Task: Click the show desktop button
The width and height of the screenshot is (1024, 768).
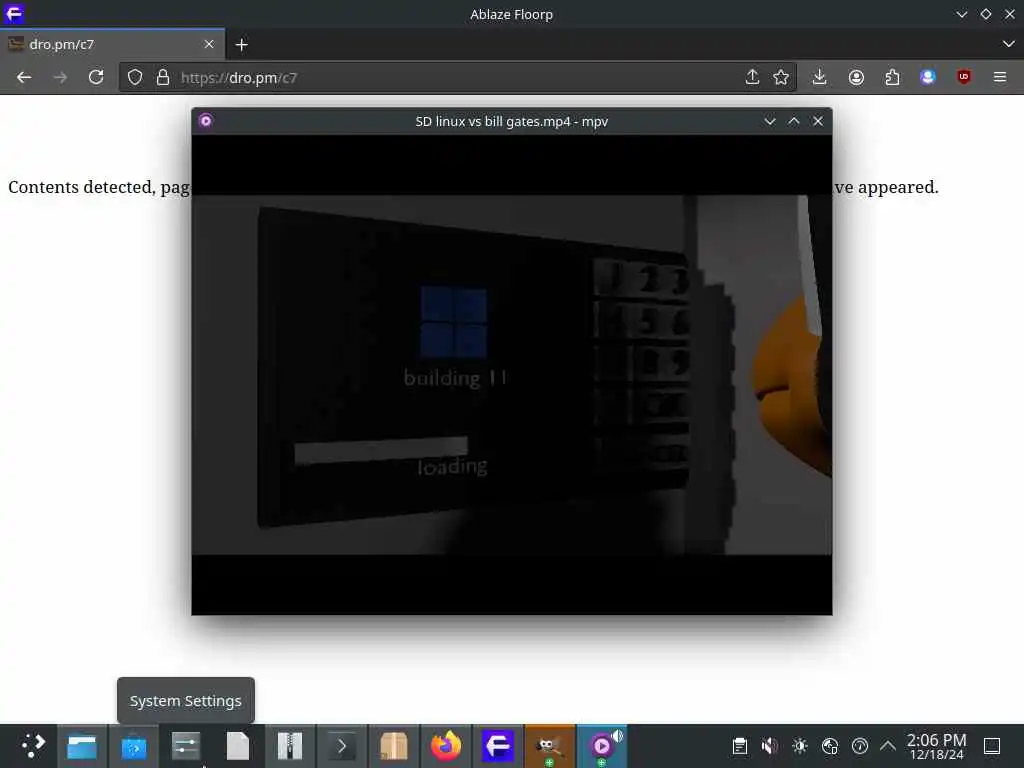Action: tap(992, 746)
